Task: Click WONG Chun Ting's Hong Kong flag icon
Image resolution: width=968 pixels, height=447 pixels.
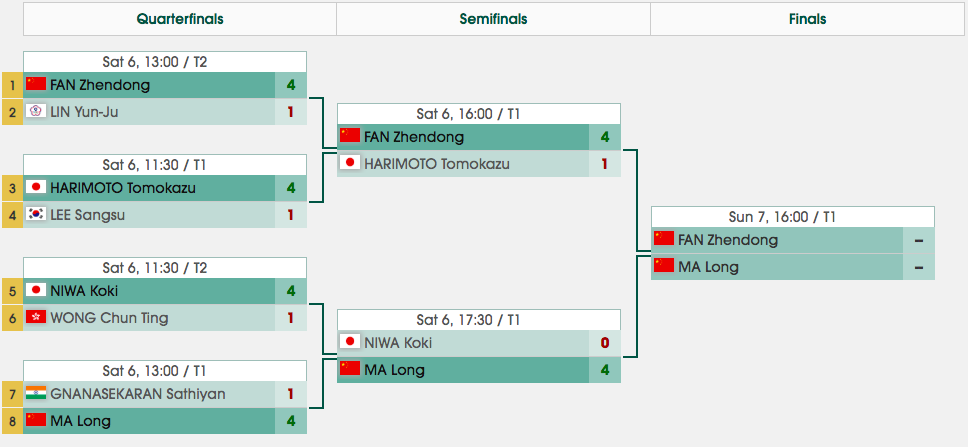Action: 36,318
